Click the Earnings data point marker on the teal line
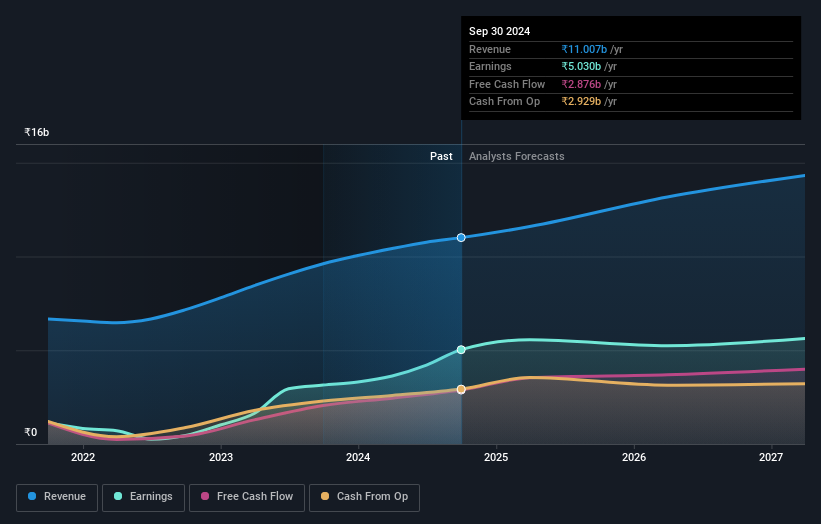The image size is (821, 524). 461,350
